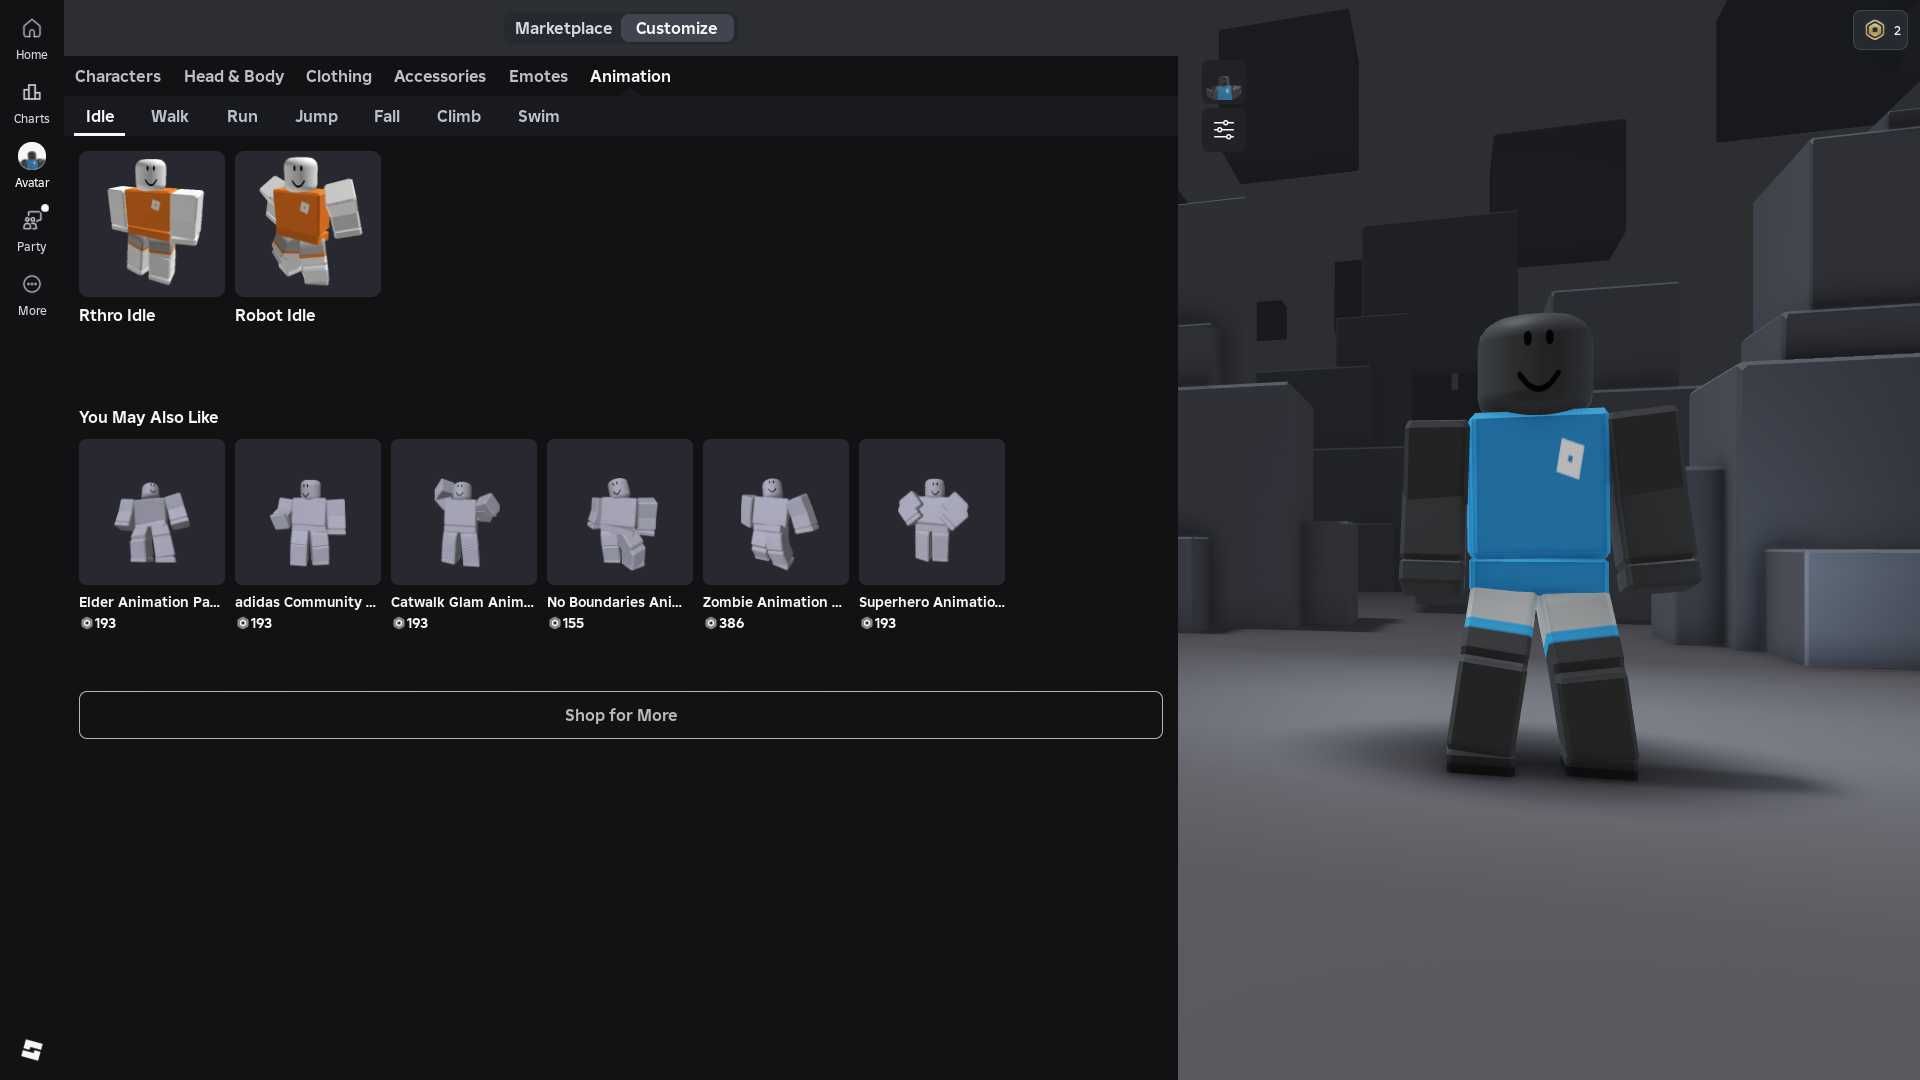This screenshot has height=1080, width=1920.
Task: Switch to Climb animations
Action: tap(459, 116)
